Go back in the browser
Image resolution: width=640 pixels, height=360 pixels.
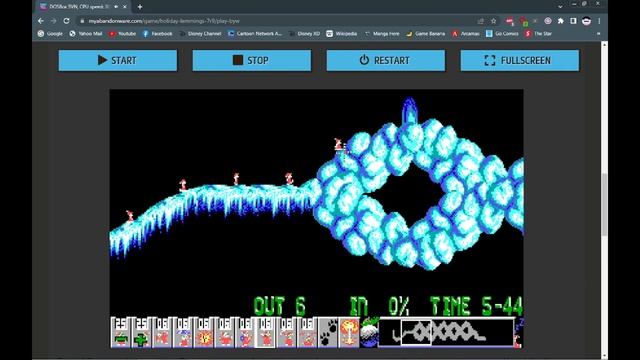pyautogui.click(x=41, y=21)
